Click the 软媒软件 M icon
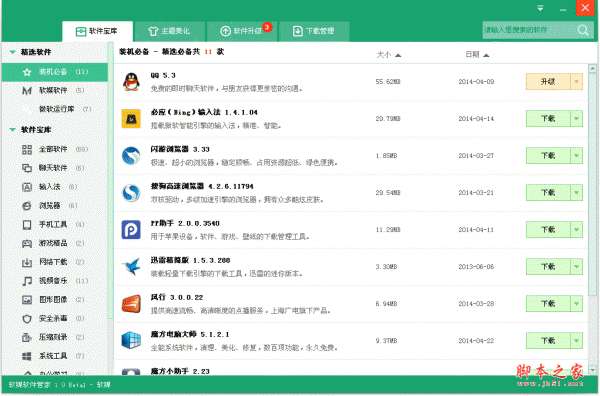Viewport: 600px width, 396px height. (x=27, y=91)
